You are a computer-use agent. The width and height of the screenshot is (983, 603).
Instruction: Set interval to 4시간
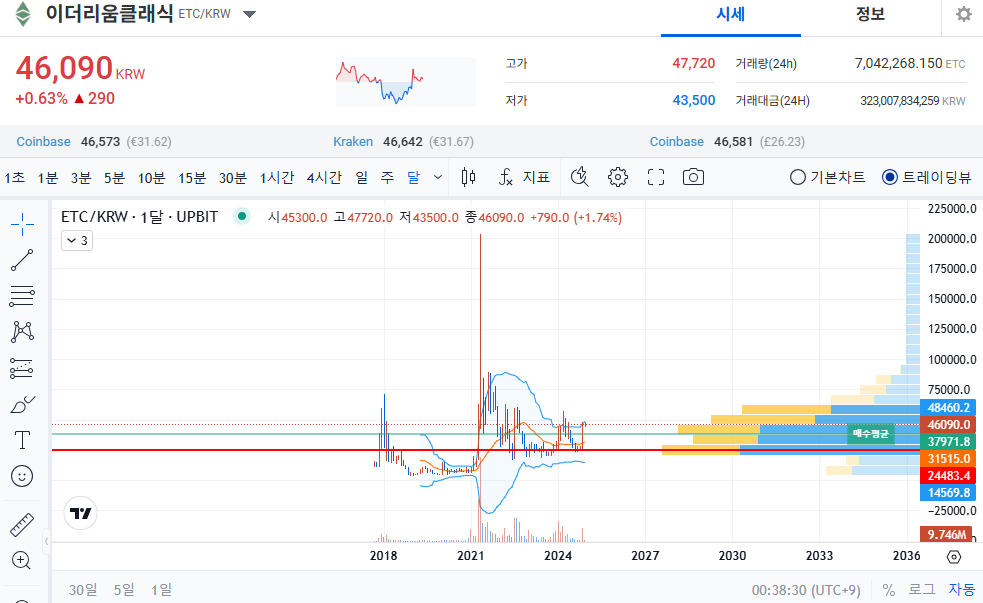click(324, 178)
